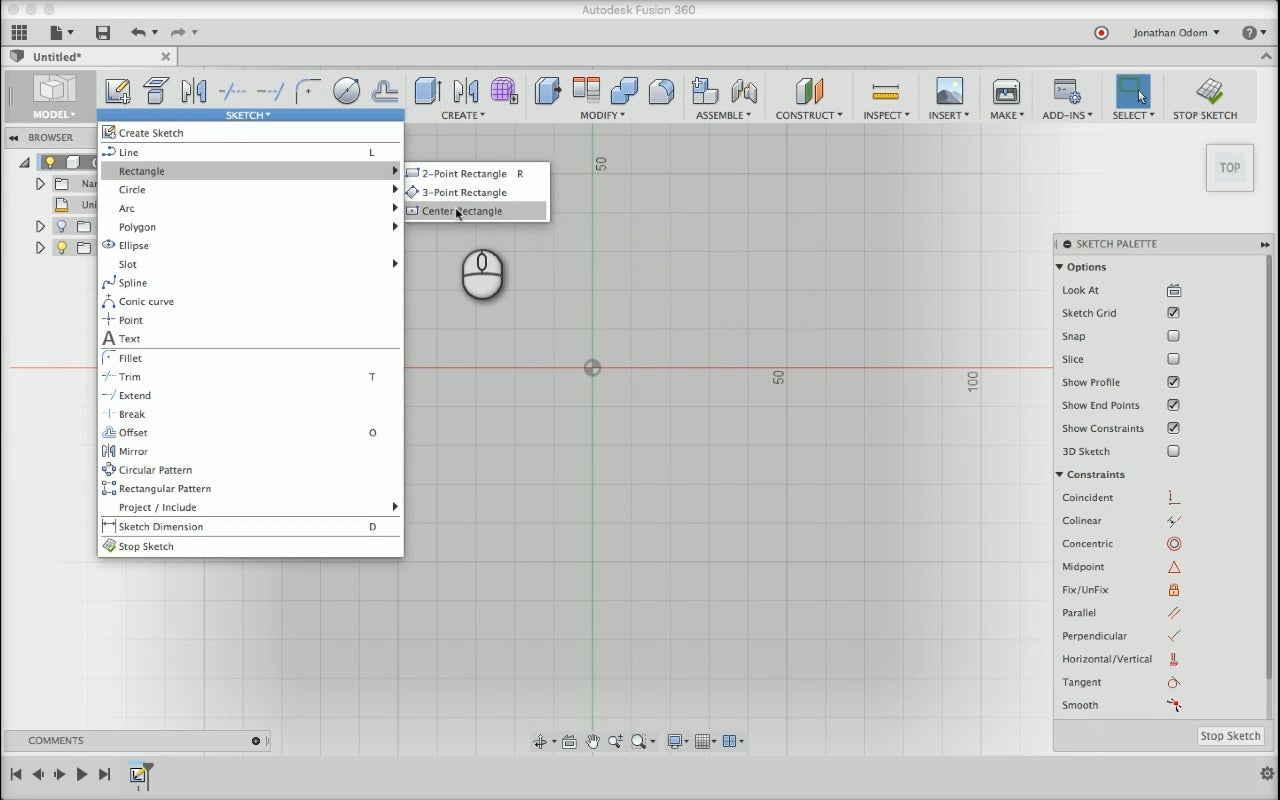
Task: Enable the Snap checkbox
Action: point(1174,336)
